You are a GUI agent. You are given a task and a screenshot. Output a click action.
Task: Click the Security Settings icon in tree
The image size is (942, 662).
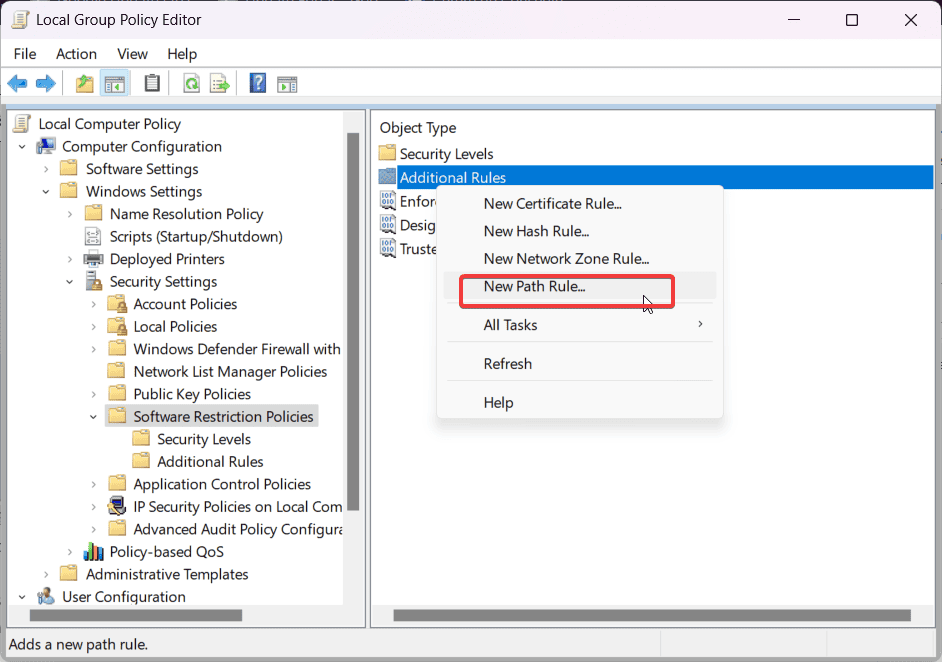pos(94,281)
